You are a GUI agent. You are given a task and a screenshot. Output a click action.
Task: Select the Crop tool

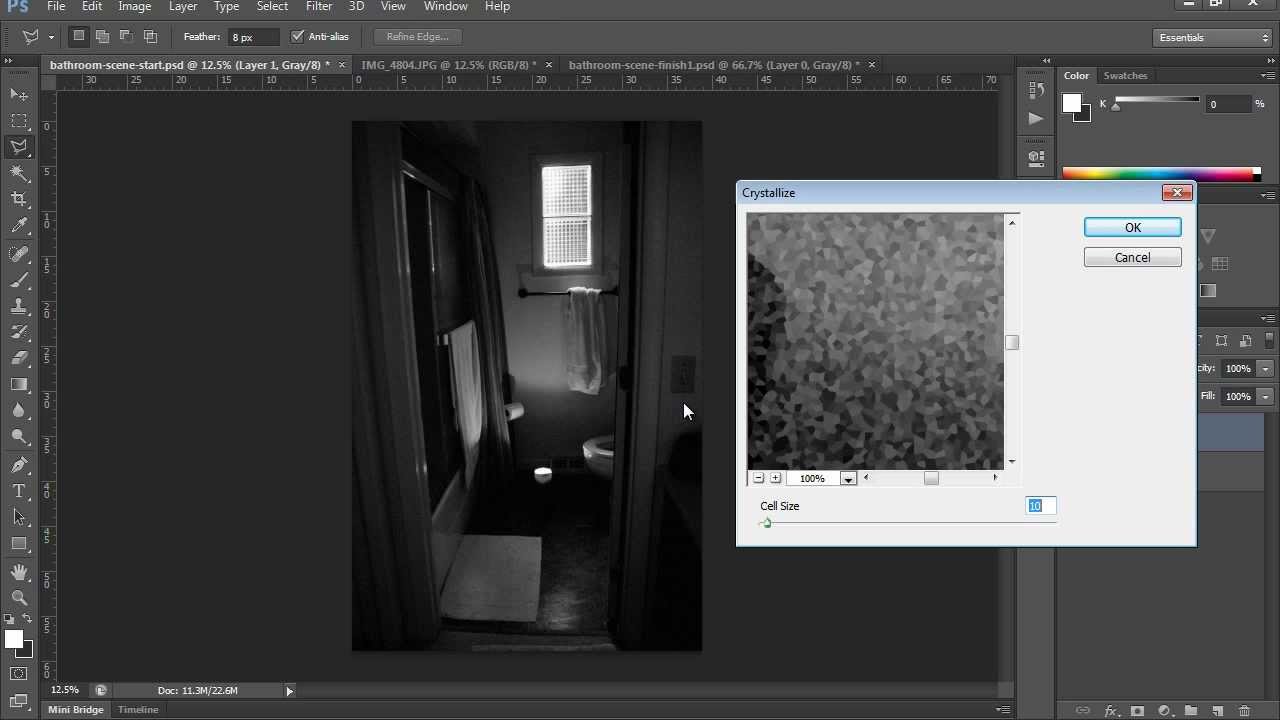(19, 199)
